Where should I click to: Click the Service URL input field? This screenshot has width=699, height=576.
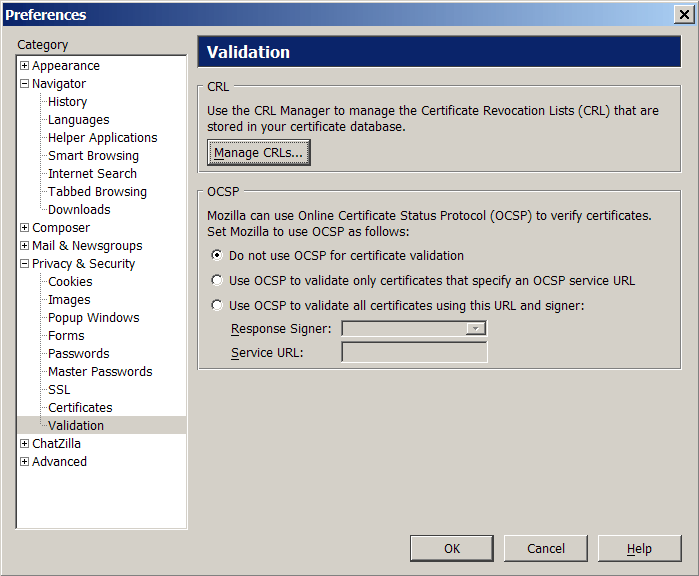coord(414,352)
